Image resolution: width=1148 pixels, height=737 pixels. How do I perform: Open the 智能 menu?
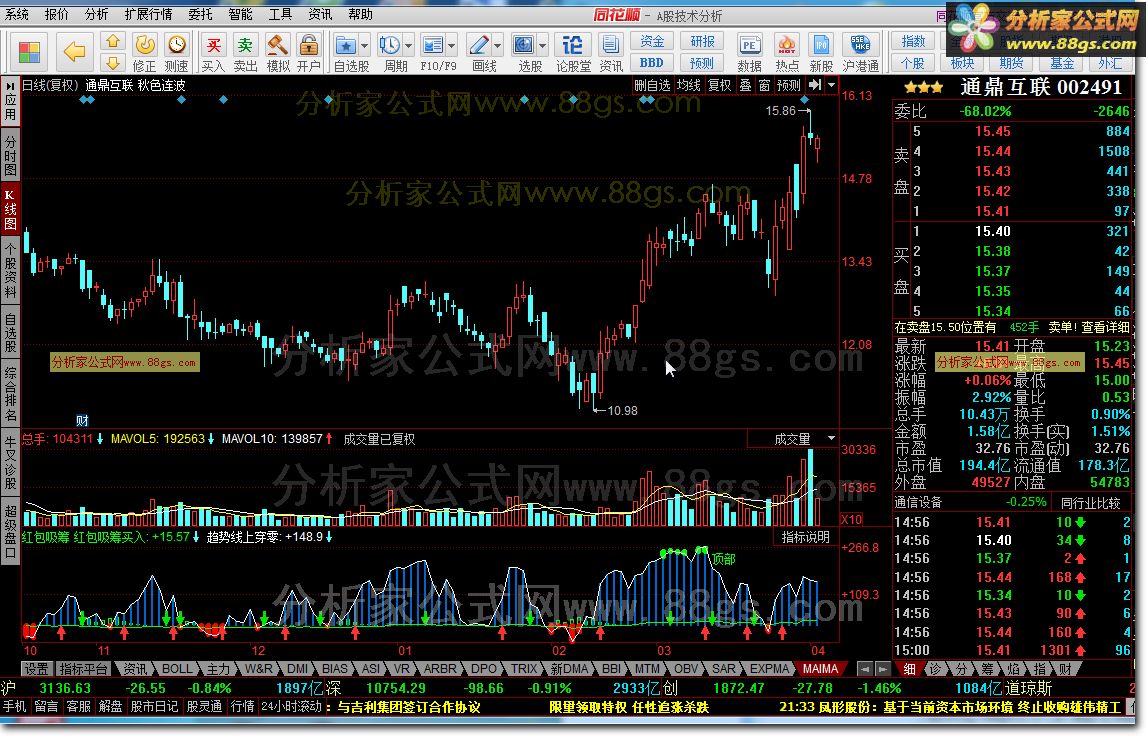[239, 14]
